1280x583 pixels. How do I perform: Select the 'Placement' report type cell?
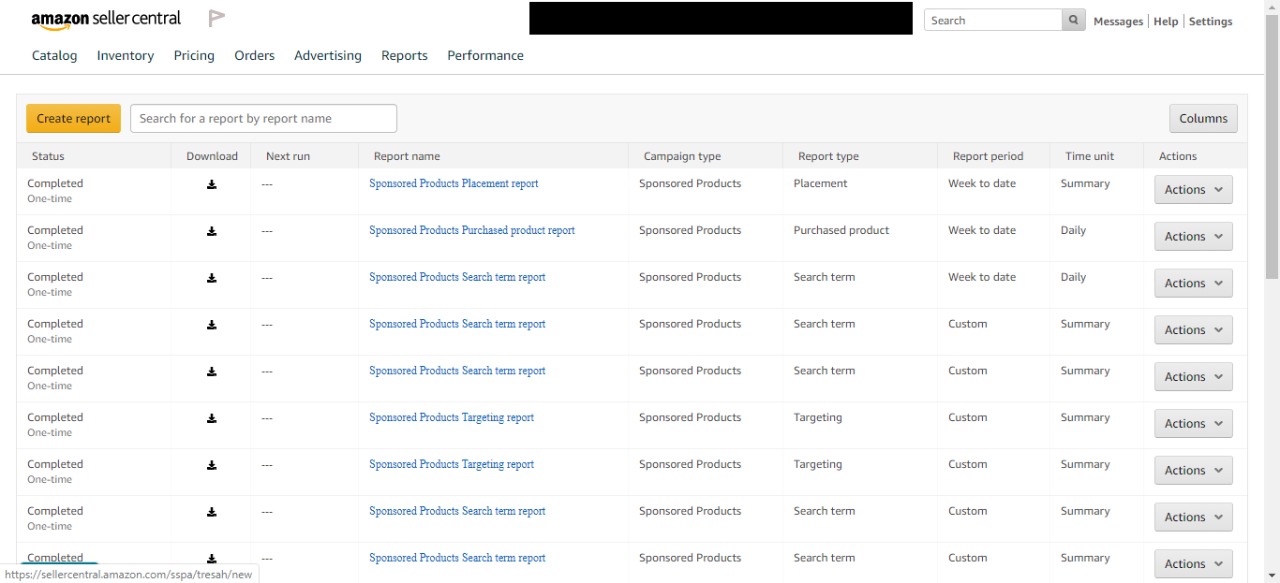[x=820, y=184]
